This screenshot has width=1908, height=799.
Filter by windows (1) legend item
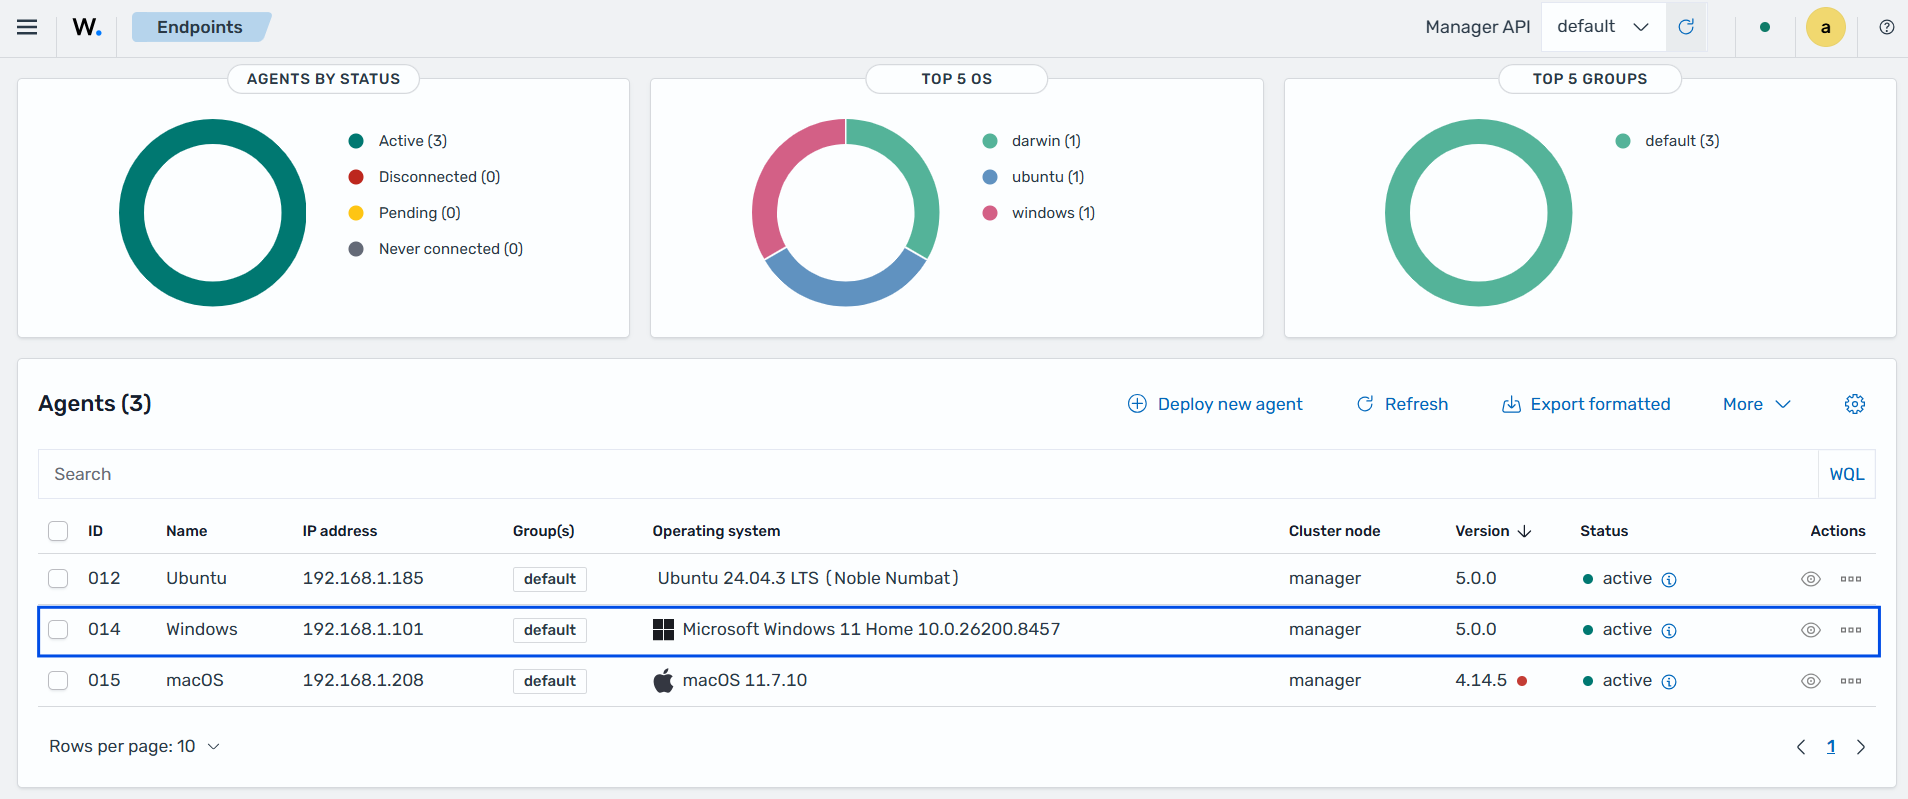[x=1039, y=213]
